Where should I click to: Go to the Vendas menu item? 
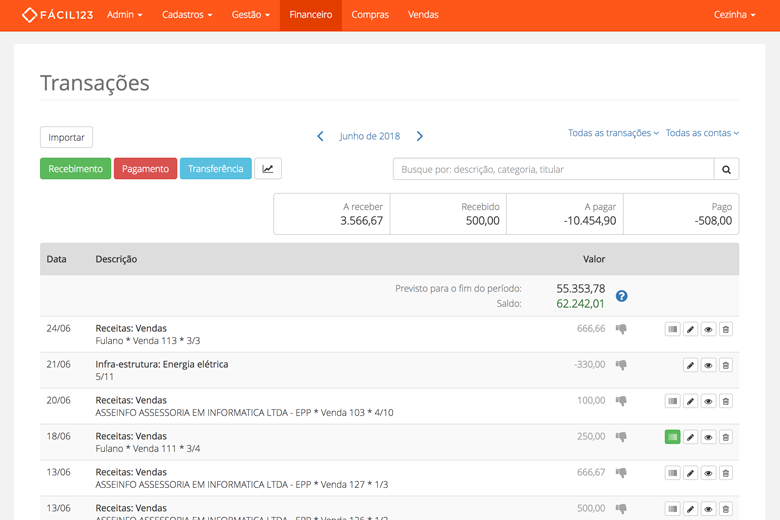coord(423,15)
